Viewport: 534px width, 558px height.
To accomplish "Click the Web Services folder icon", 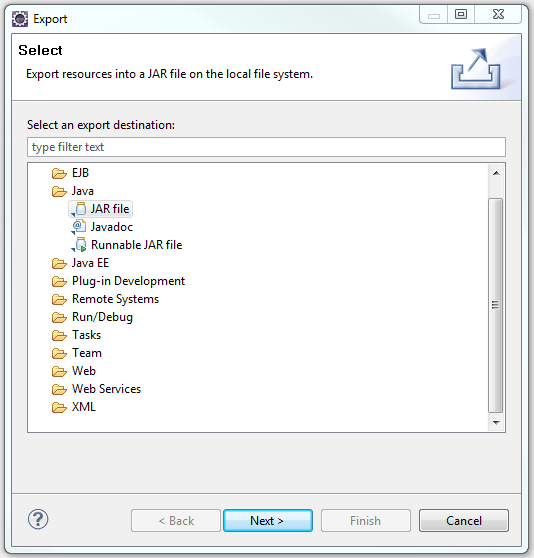I will pyautogui.click(x=59, y=389).
